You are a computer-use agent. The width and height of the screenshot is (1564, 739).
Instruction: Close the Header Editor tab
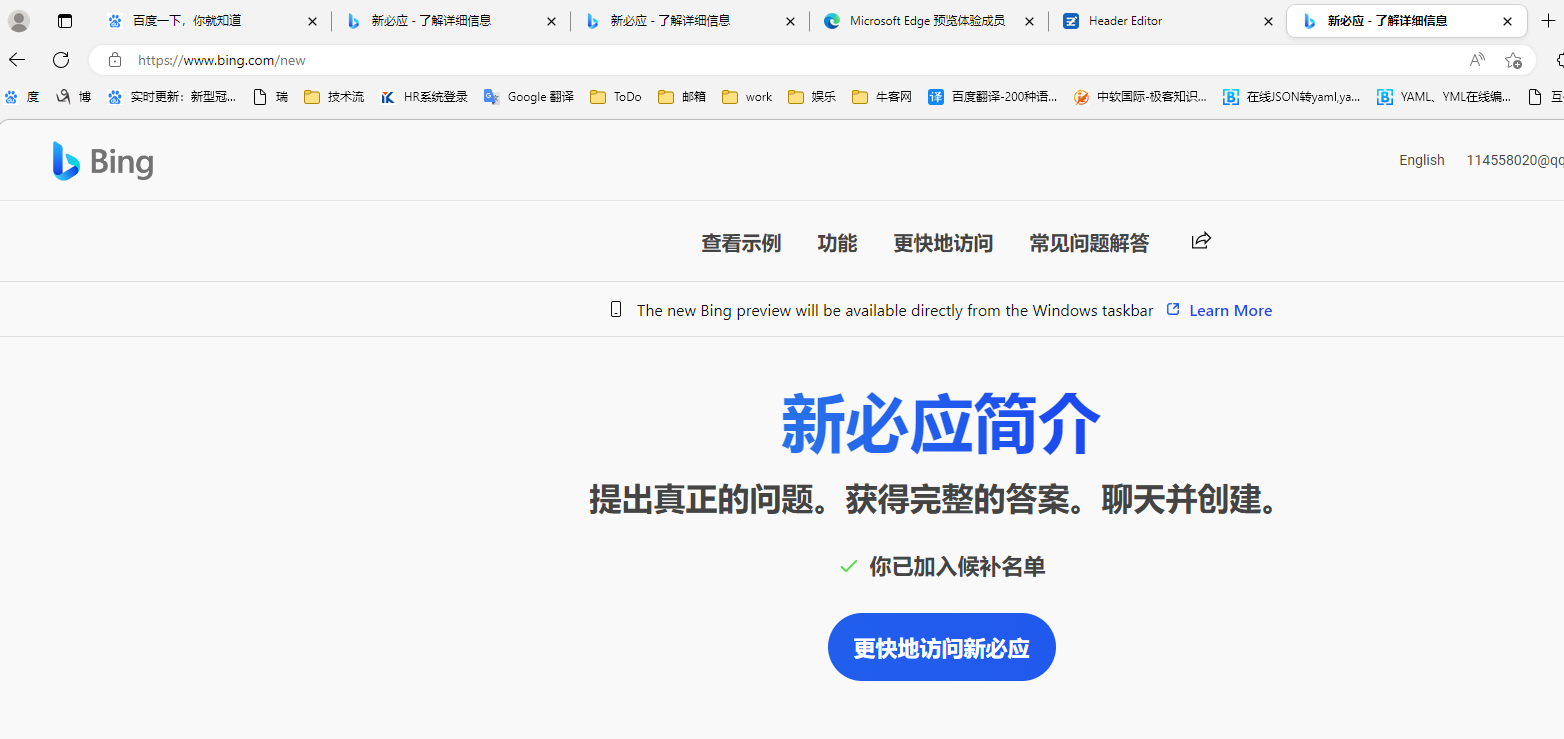1268,21
